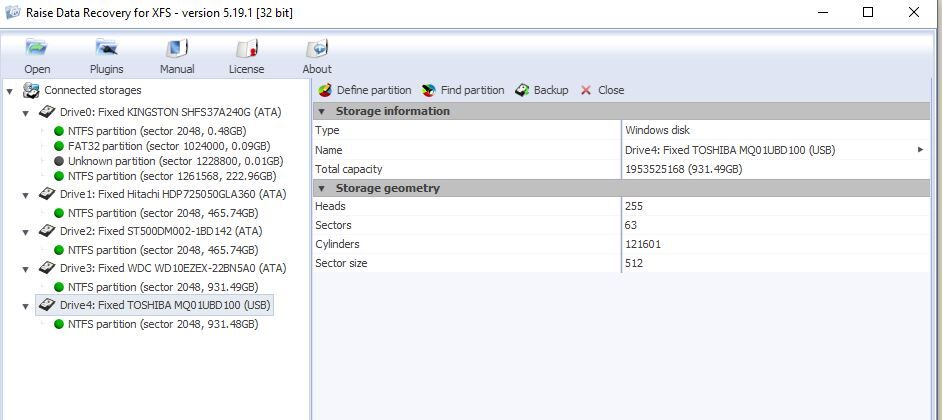Collapse the Storage geometry section
Viewport: 942px width, 420px height.
click(x=321, y=188)
